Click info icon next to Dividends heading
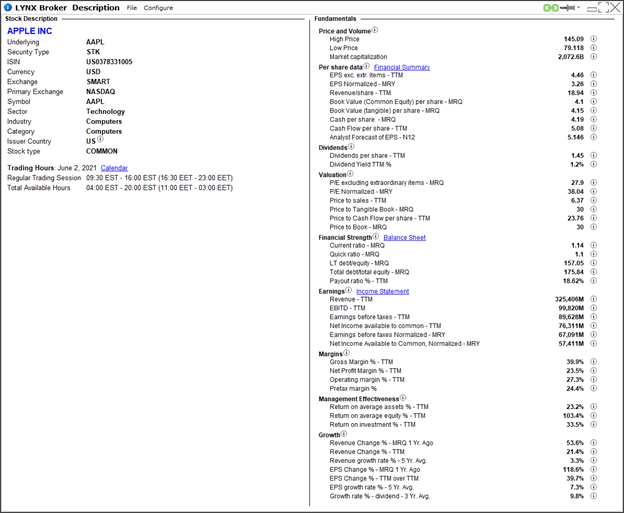Viewport: 624px width, 513px height. pos(351,146)
